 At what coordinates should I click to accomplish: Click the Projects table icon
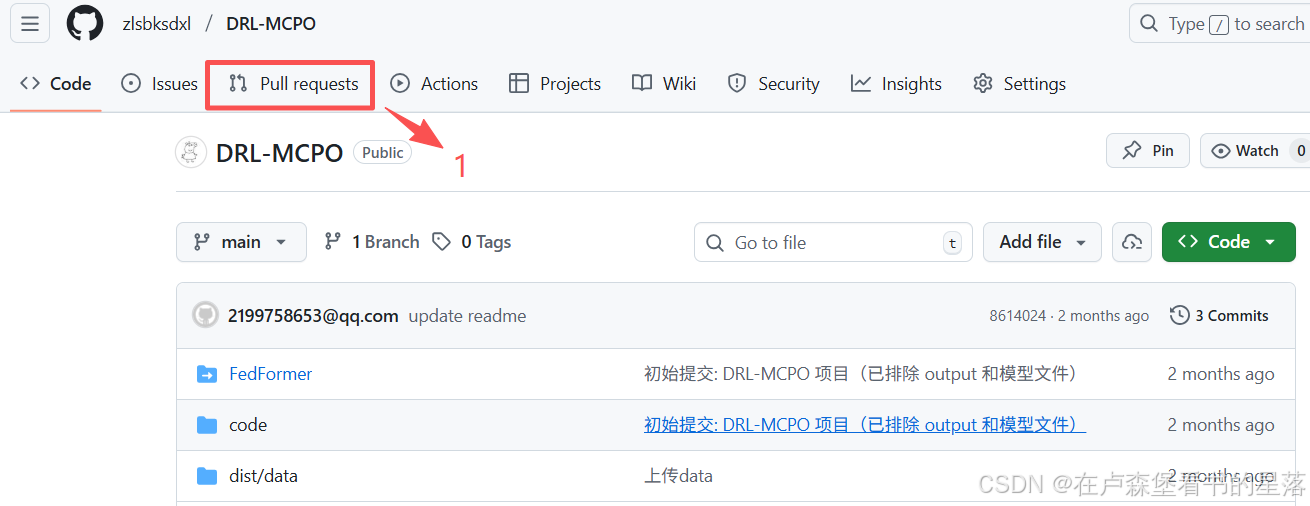point(519,84)
